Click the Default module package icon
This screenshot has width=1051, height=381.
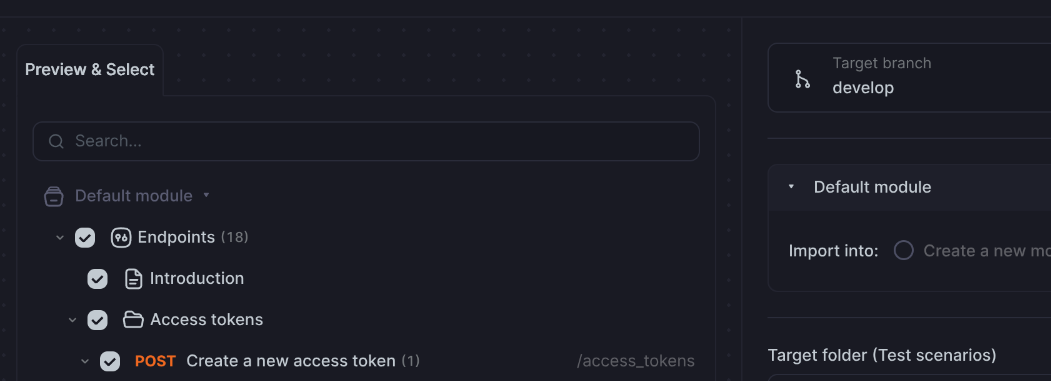[x=54, y=196]
